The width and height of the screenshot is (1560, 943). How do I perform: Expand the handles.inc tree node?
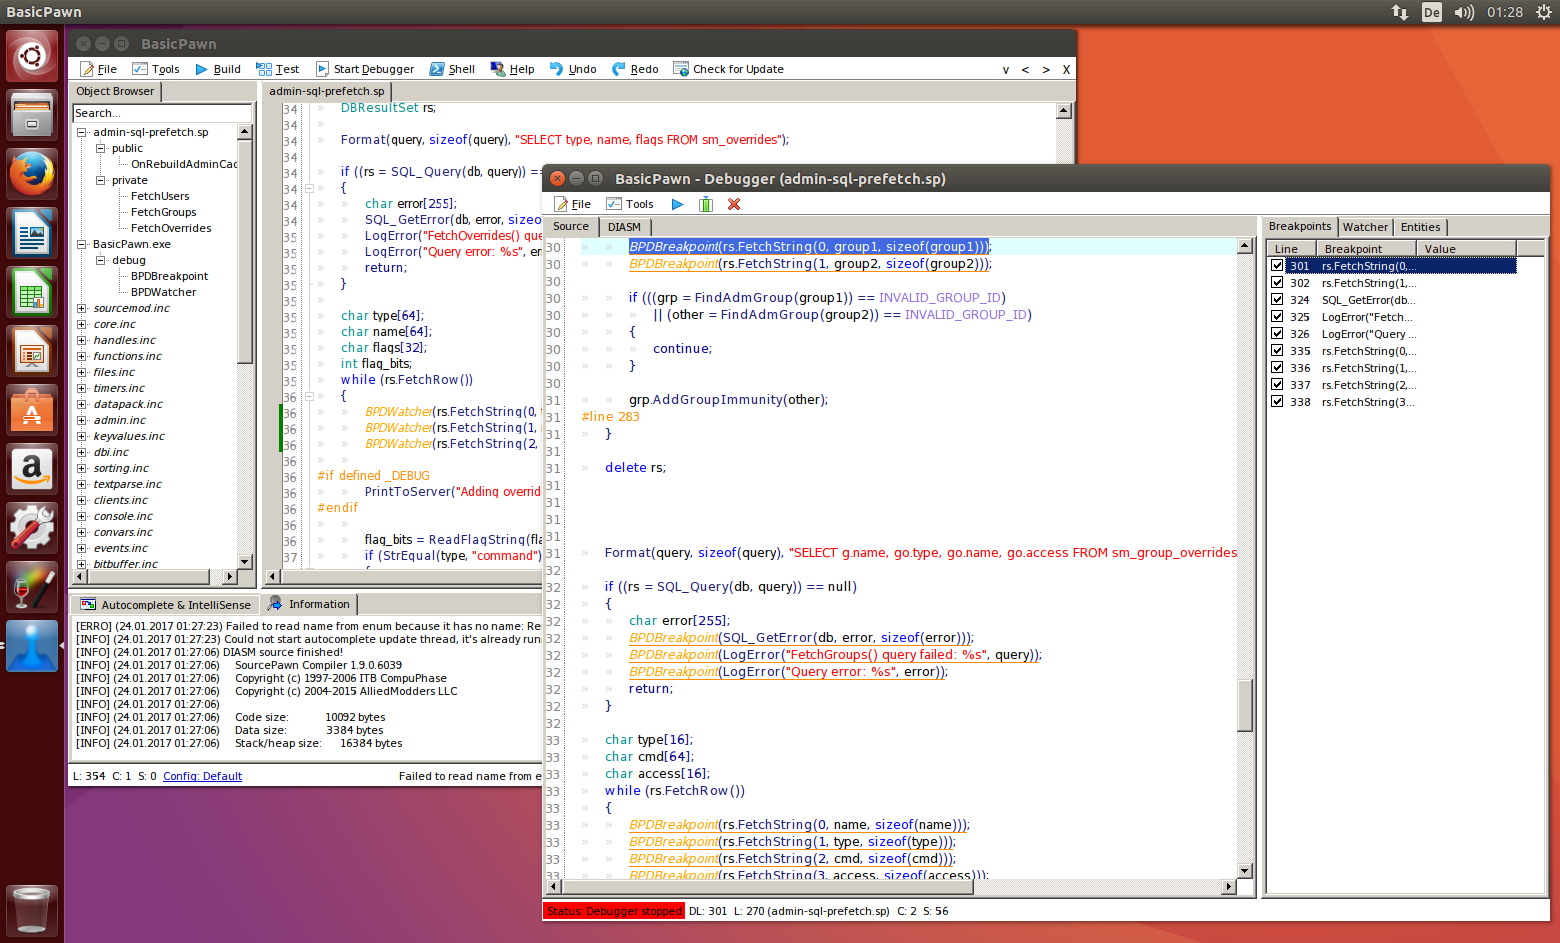[x=82, y=340]
